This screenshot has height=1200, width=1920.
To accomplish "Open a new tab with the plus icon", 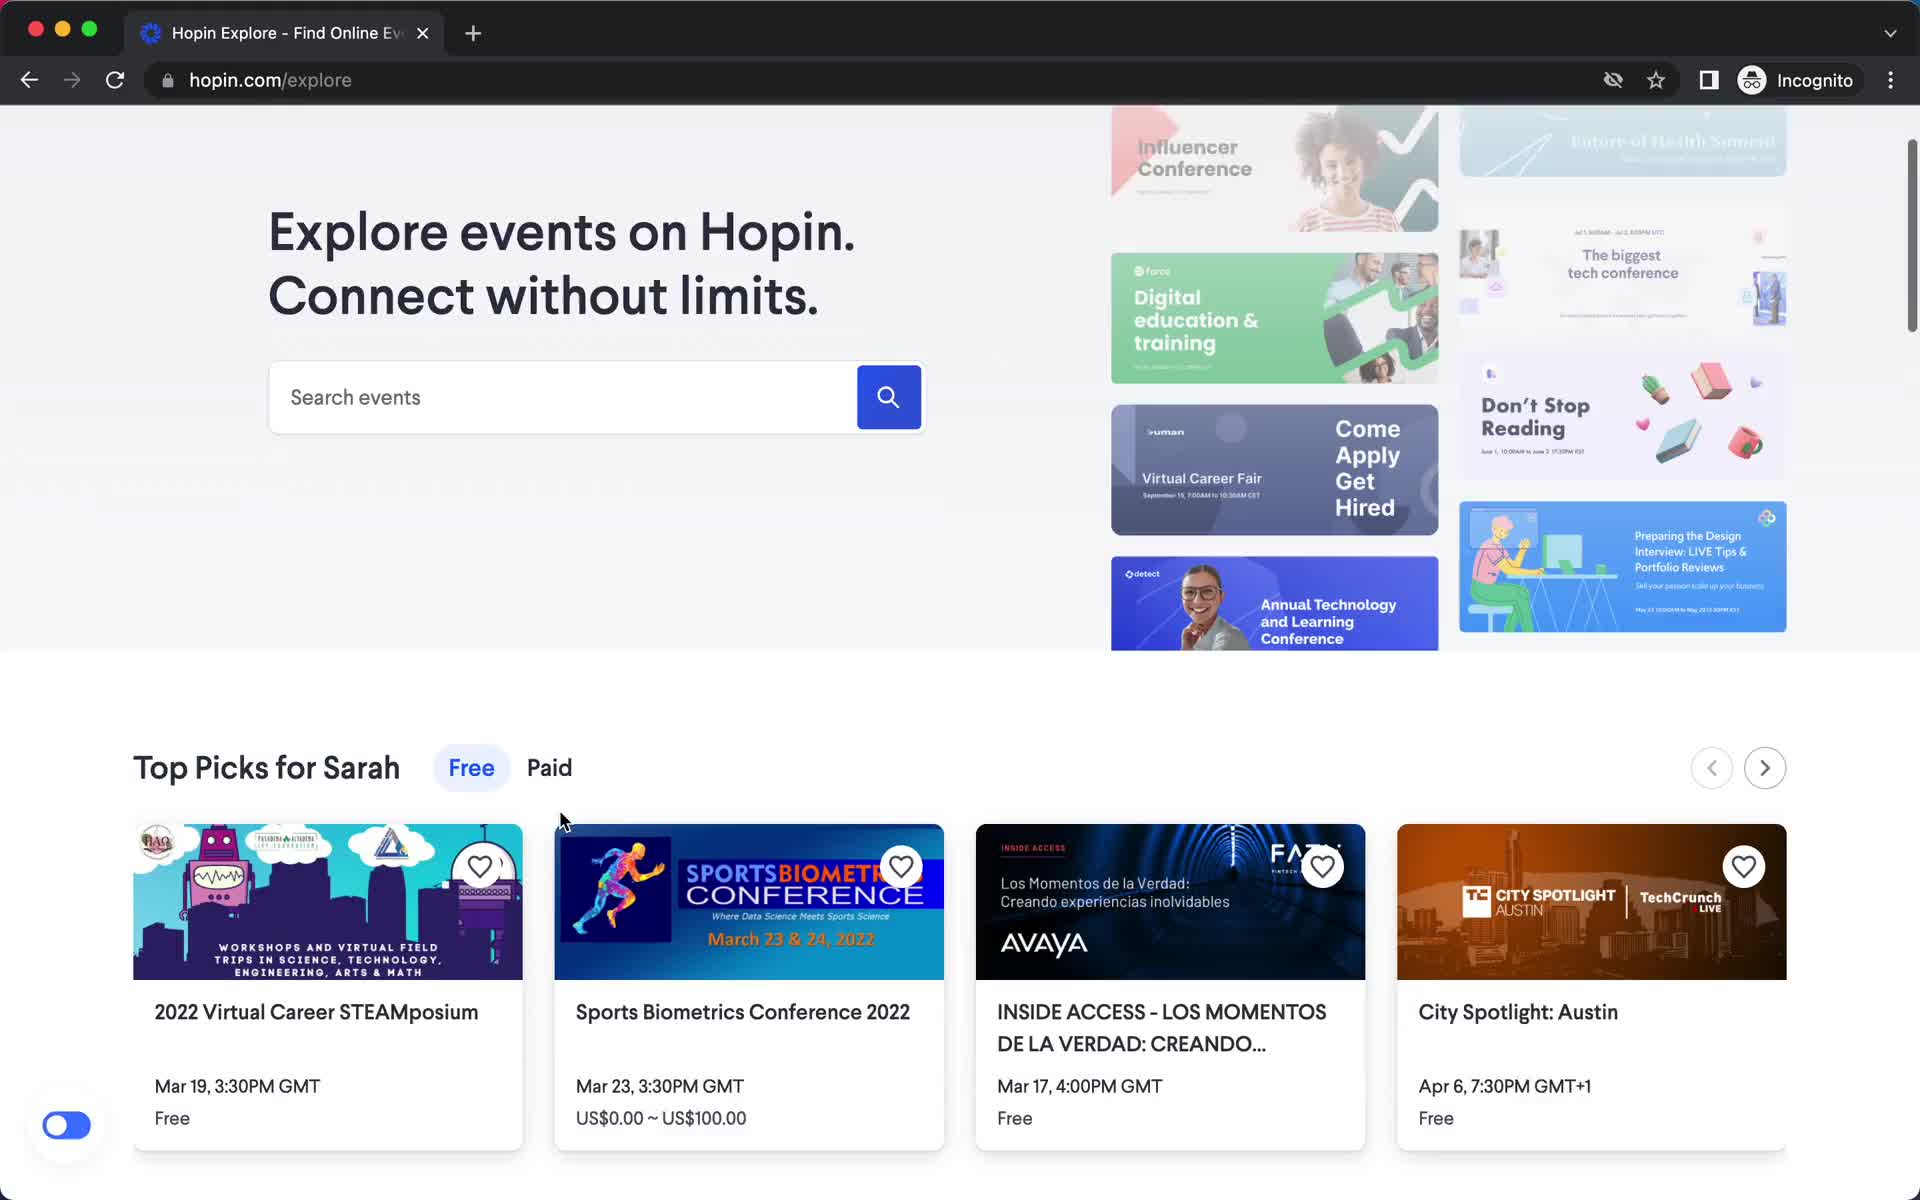I will click(x=473, y=33).
